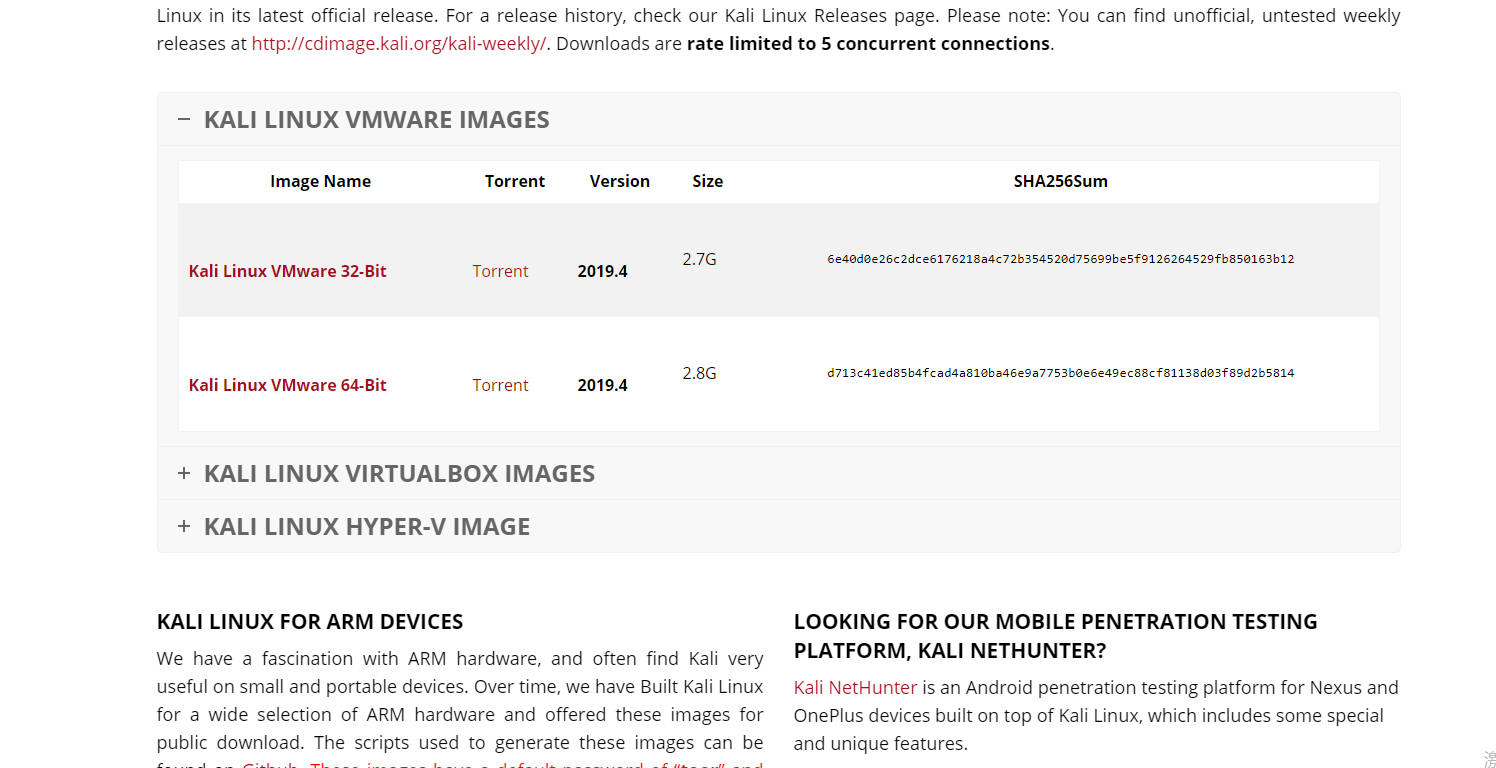Open the Kali NetHunter link
Image resolution: width=1496 pixels, height=768 pixels.
tap(855, 688)
